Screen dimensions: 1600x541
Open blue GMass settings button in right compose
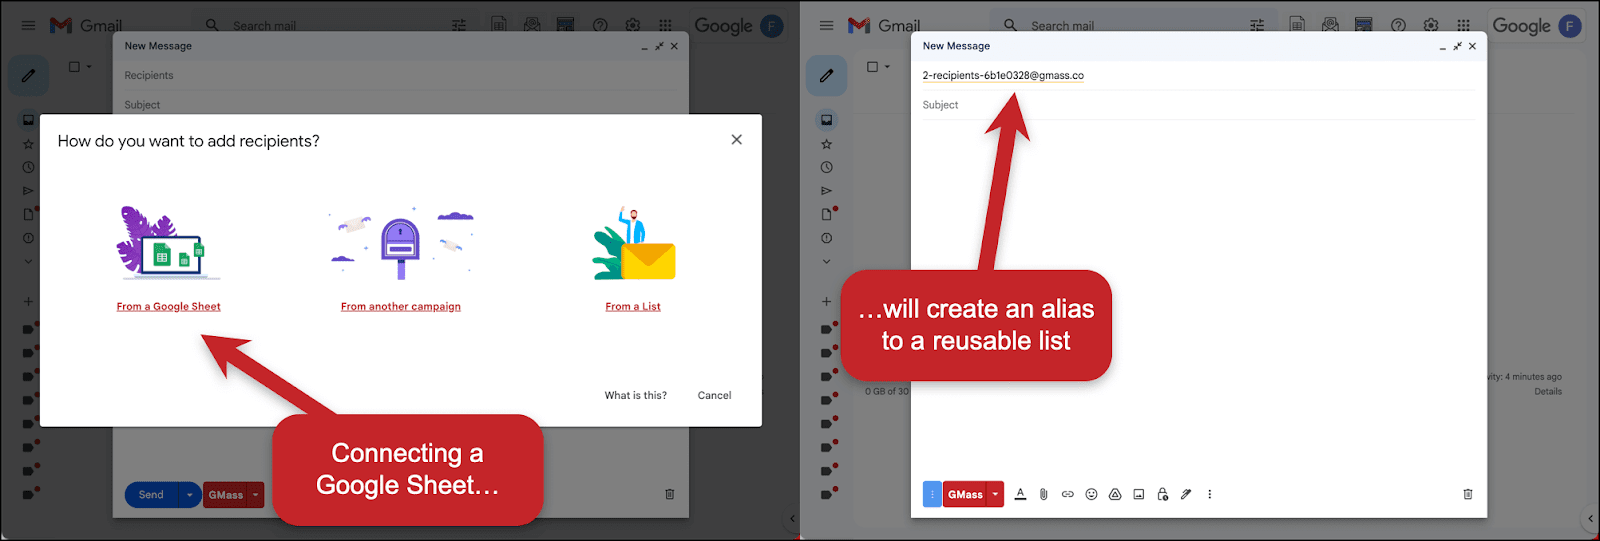(932, 494)
